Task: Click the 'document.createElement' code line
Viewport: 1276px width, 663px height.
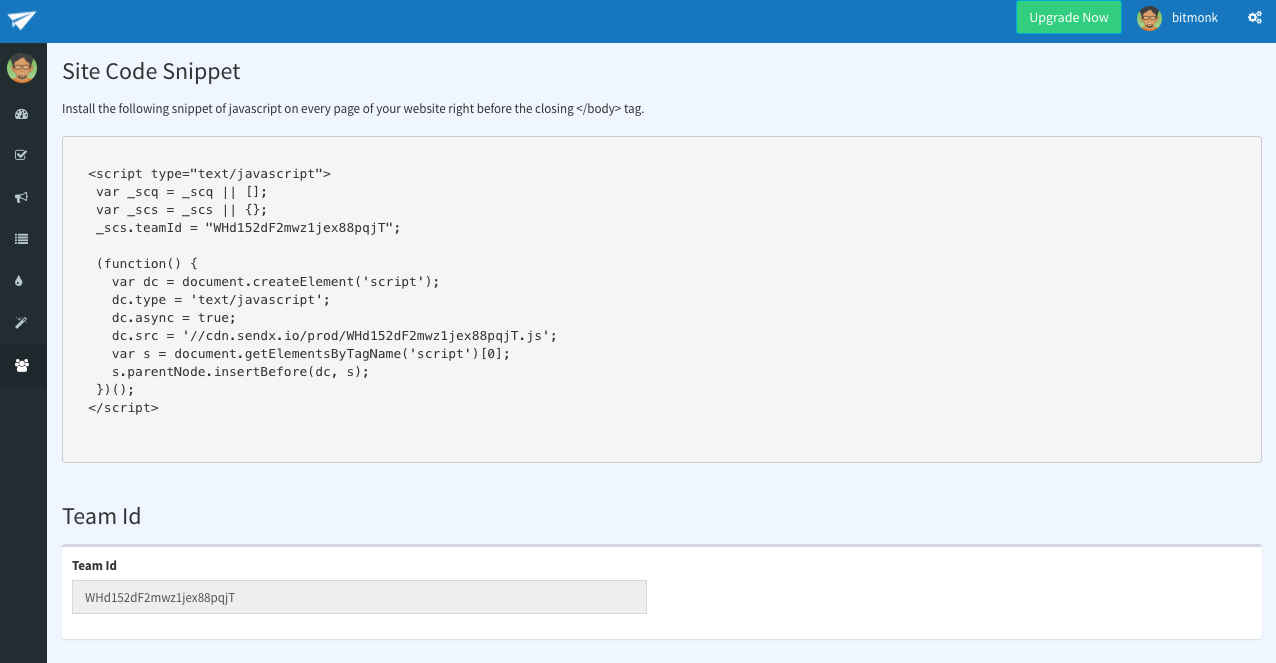Action: tap(276, 282)
